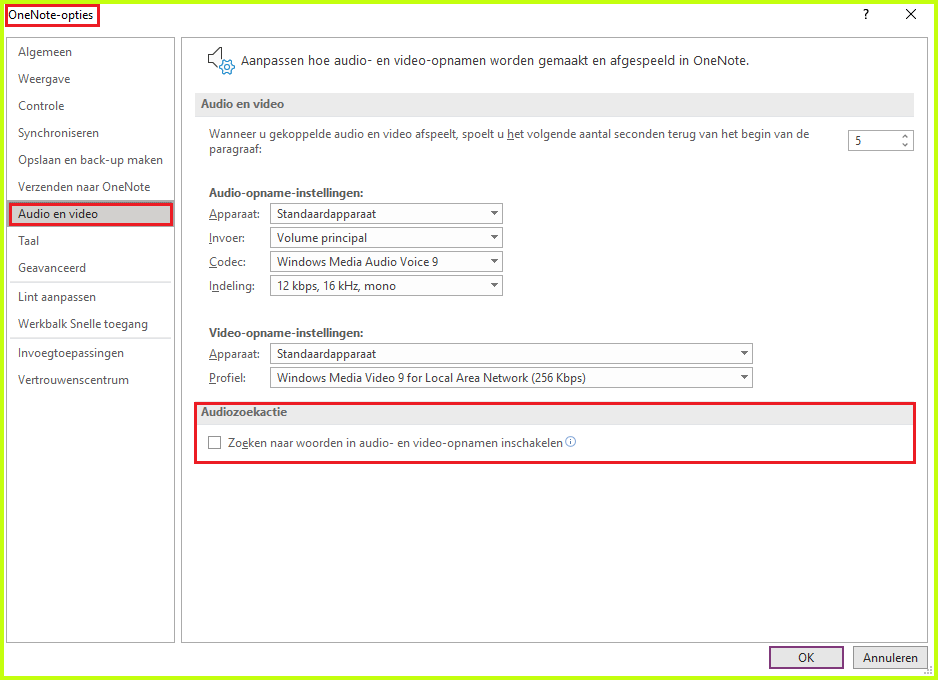Open the Indeling dropdown showing 12 kbps
The width and height of the screenshot is (942, 683).
(387, 287)
